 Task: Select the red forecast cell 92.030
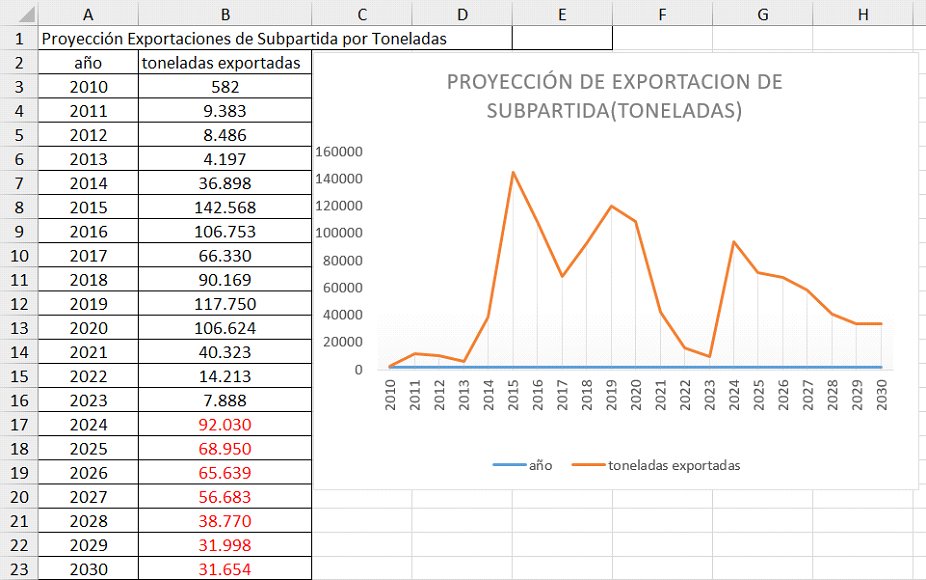(224, 424)
